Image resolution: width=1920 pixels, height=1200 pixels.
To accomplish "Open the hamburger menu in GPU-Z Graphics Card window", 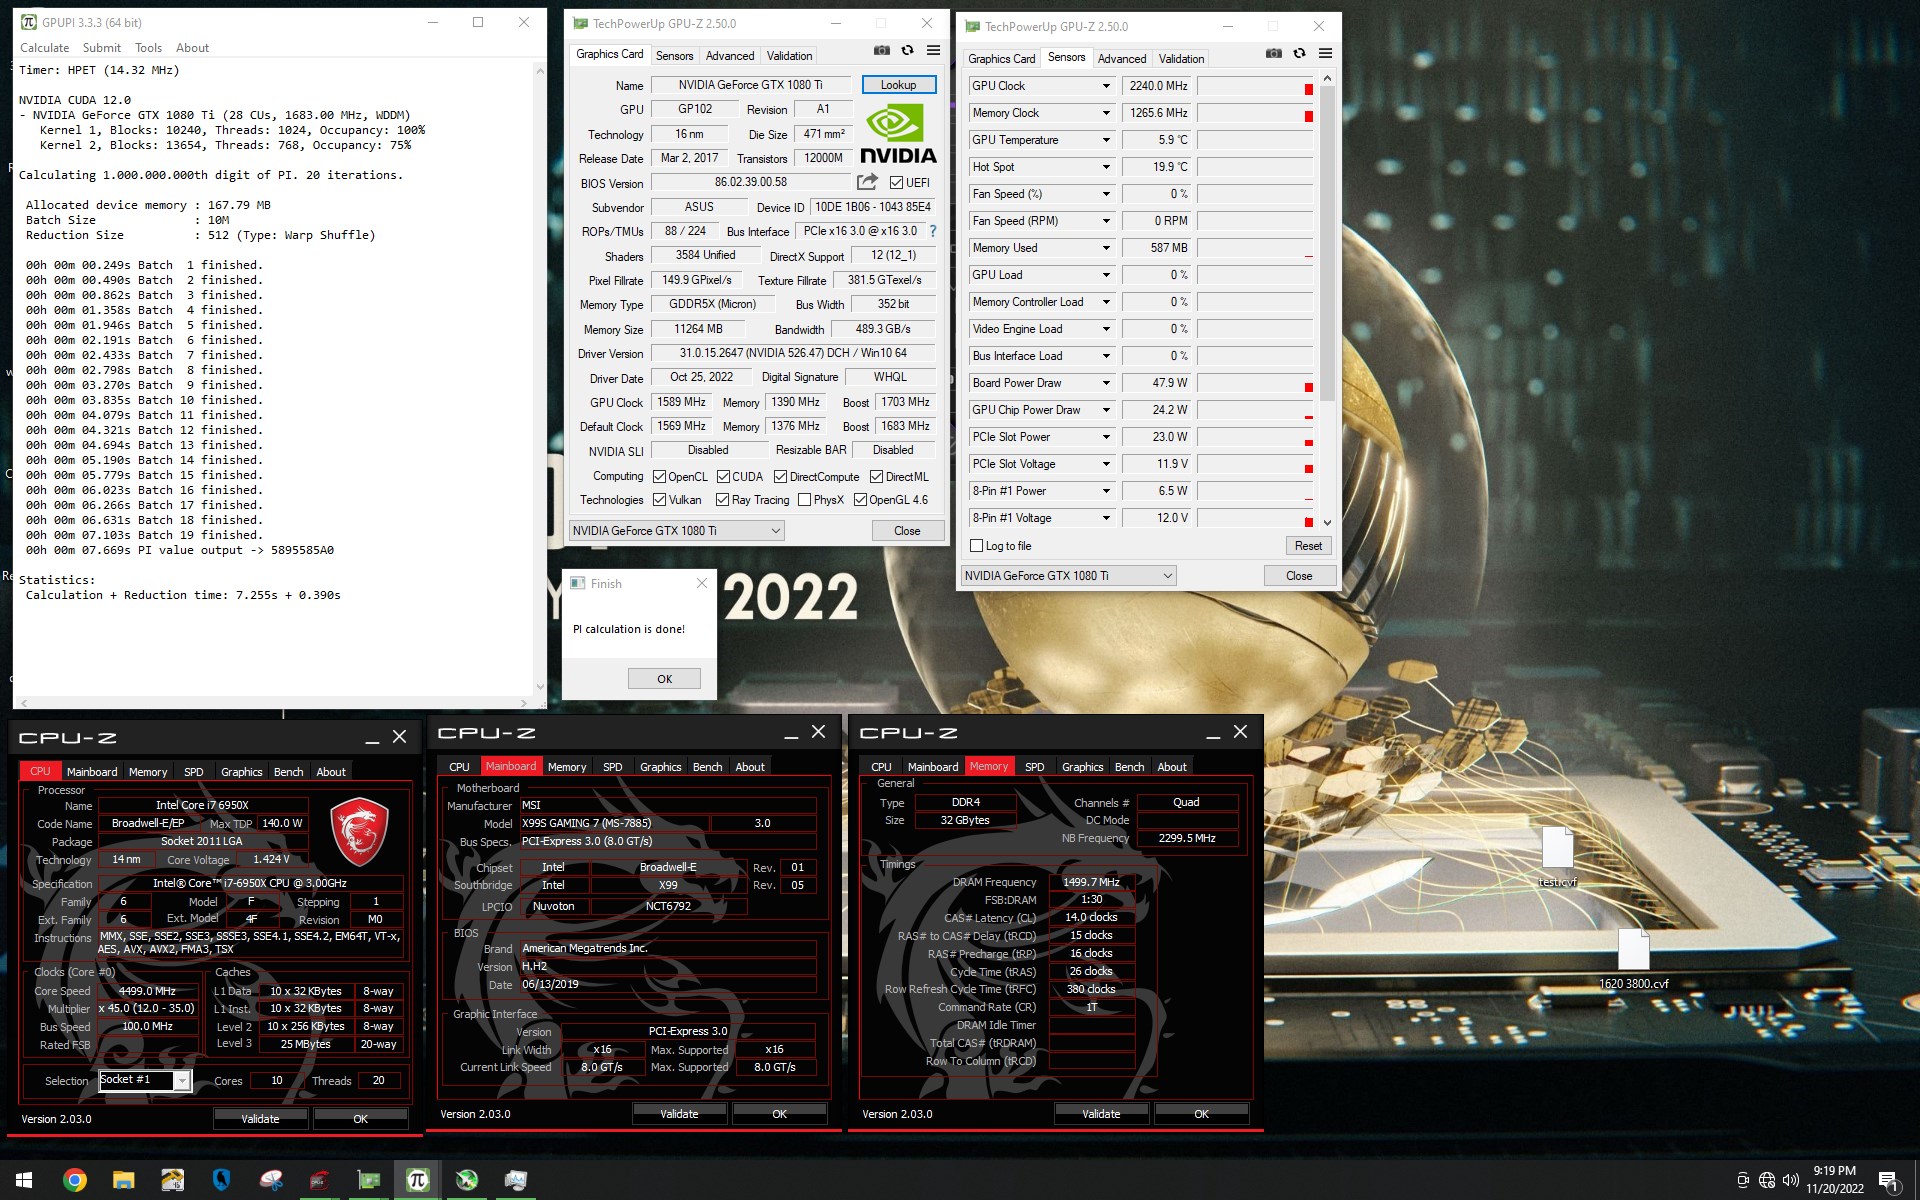I will click(933, 50).
